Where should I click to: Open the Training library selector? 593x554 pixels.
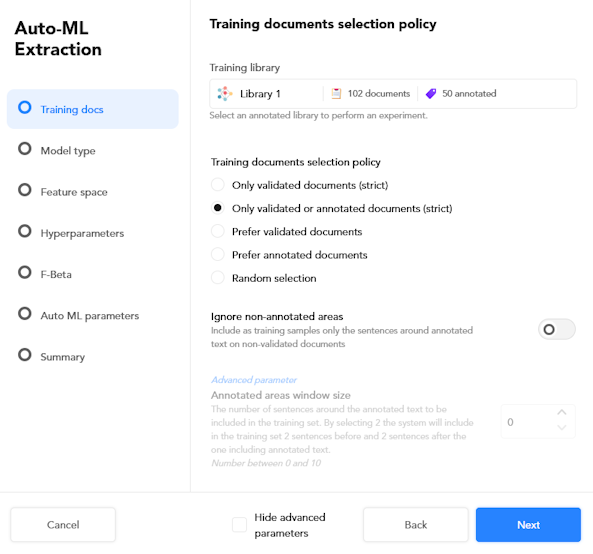(393, 94)
